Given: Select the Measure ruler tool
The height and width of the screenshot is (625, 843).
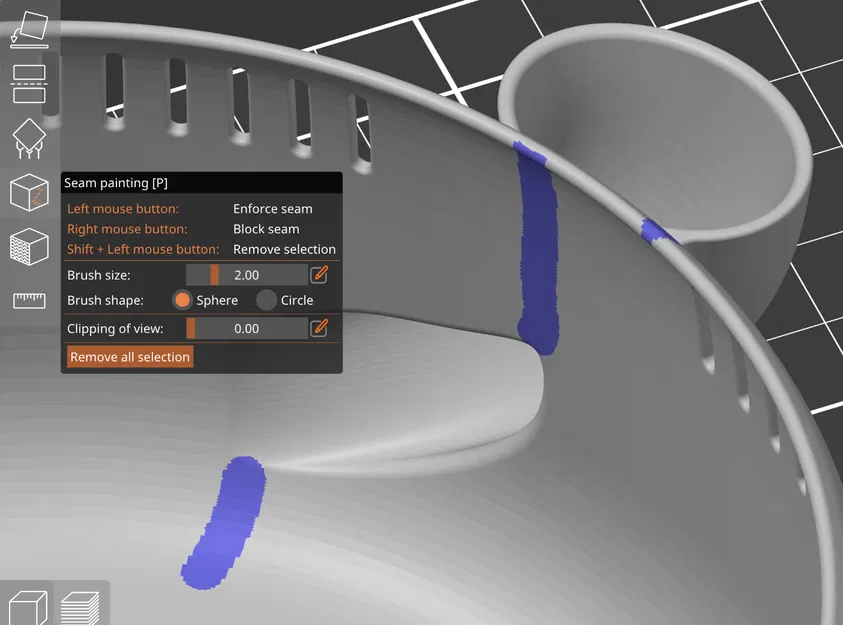Looking at the screenshot, I should point(29,300).
